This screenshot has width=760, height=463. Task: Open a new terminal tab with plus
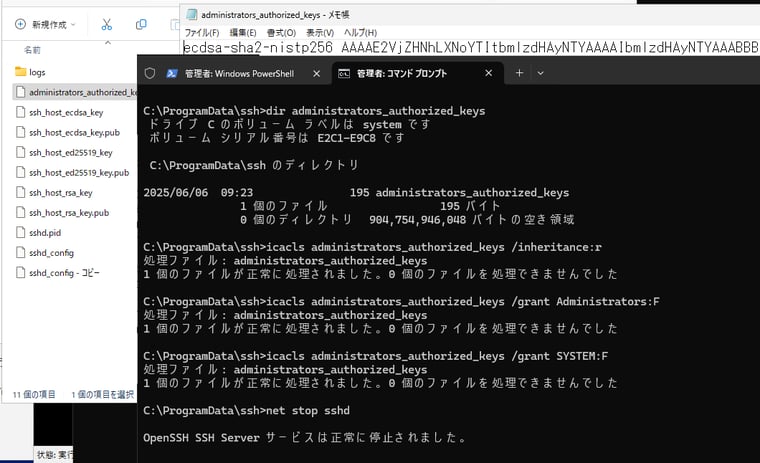(519, 73)
